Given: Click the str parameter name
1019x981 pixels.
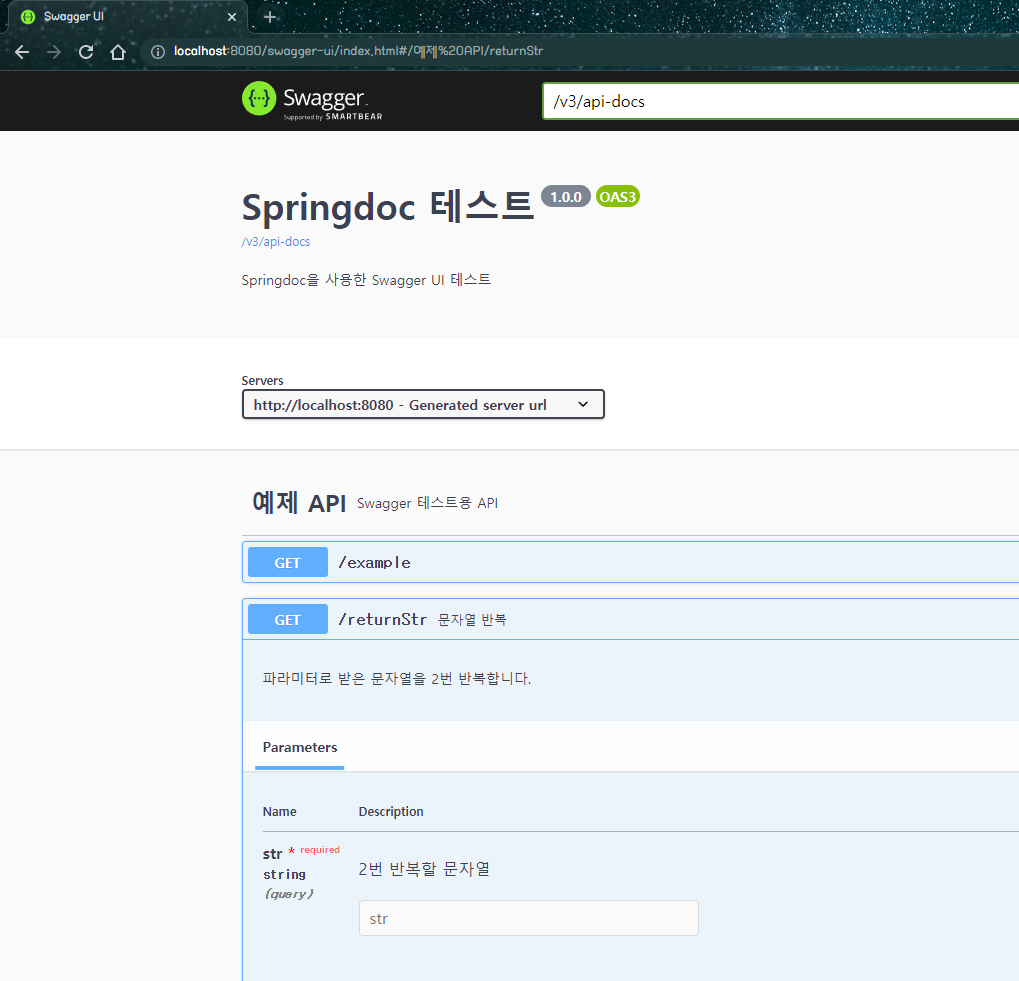Looking at the screenshot, I should (x=272, y=854).
